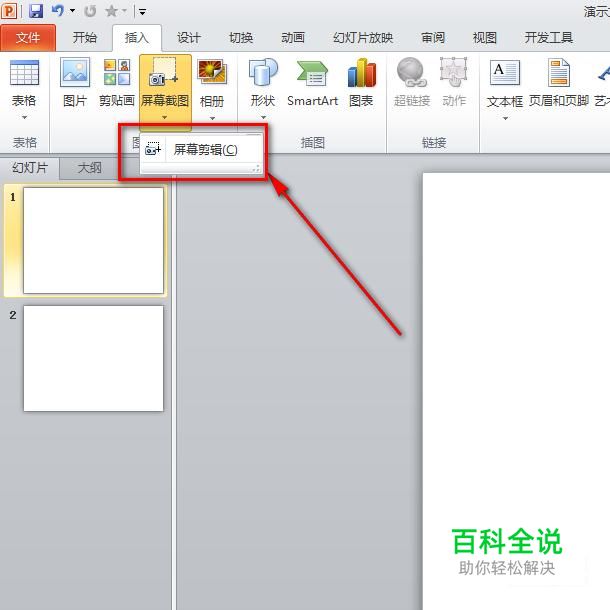The image size is (610, 610).
Task: Switch to the 幻灯片 pane tab
Action: click(30, 168)
